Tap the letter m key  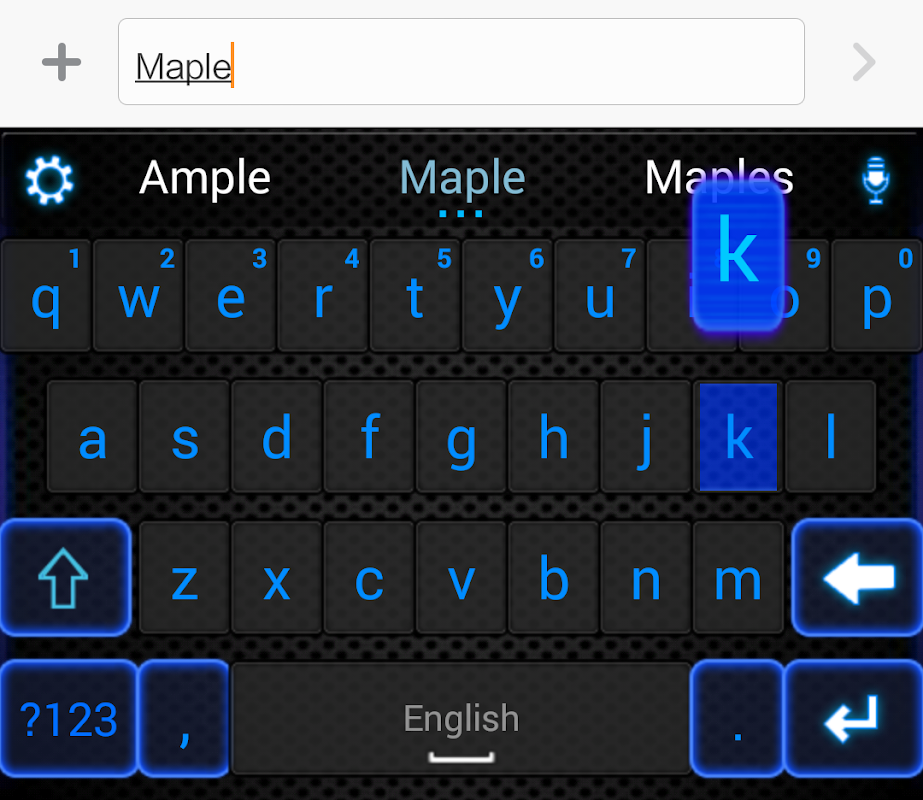pyautogui.click(x=738, y=578)
